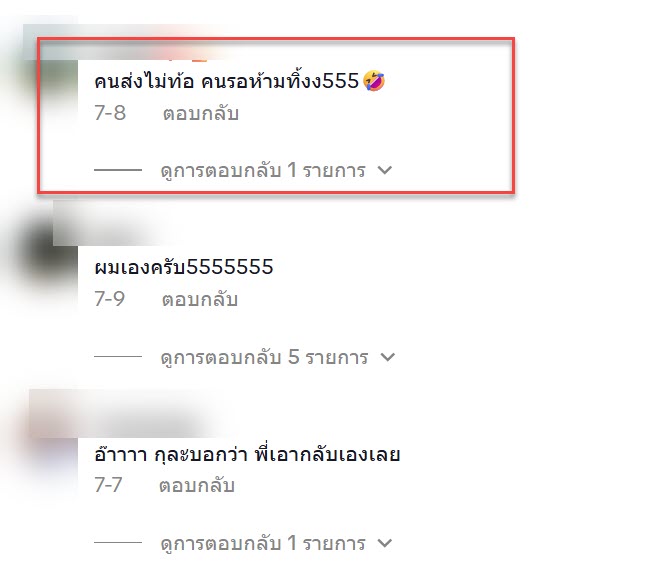Open "ดูการตอบกลับ 1 รายการ" text below 7-8 comment

click(263, 170)
